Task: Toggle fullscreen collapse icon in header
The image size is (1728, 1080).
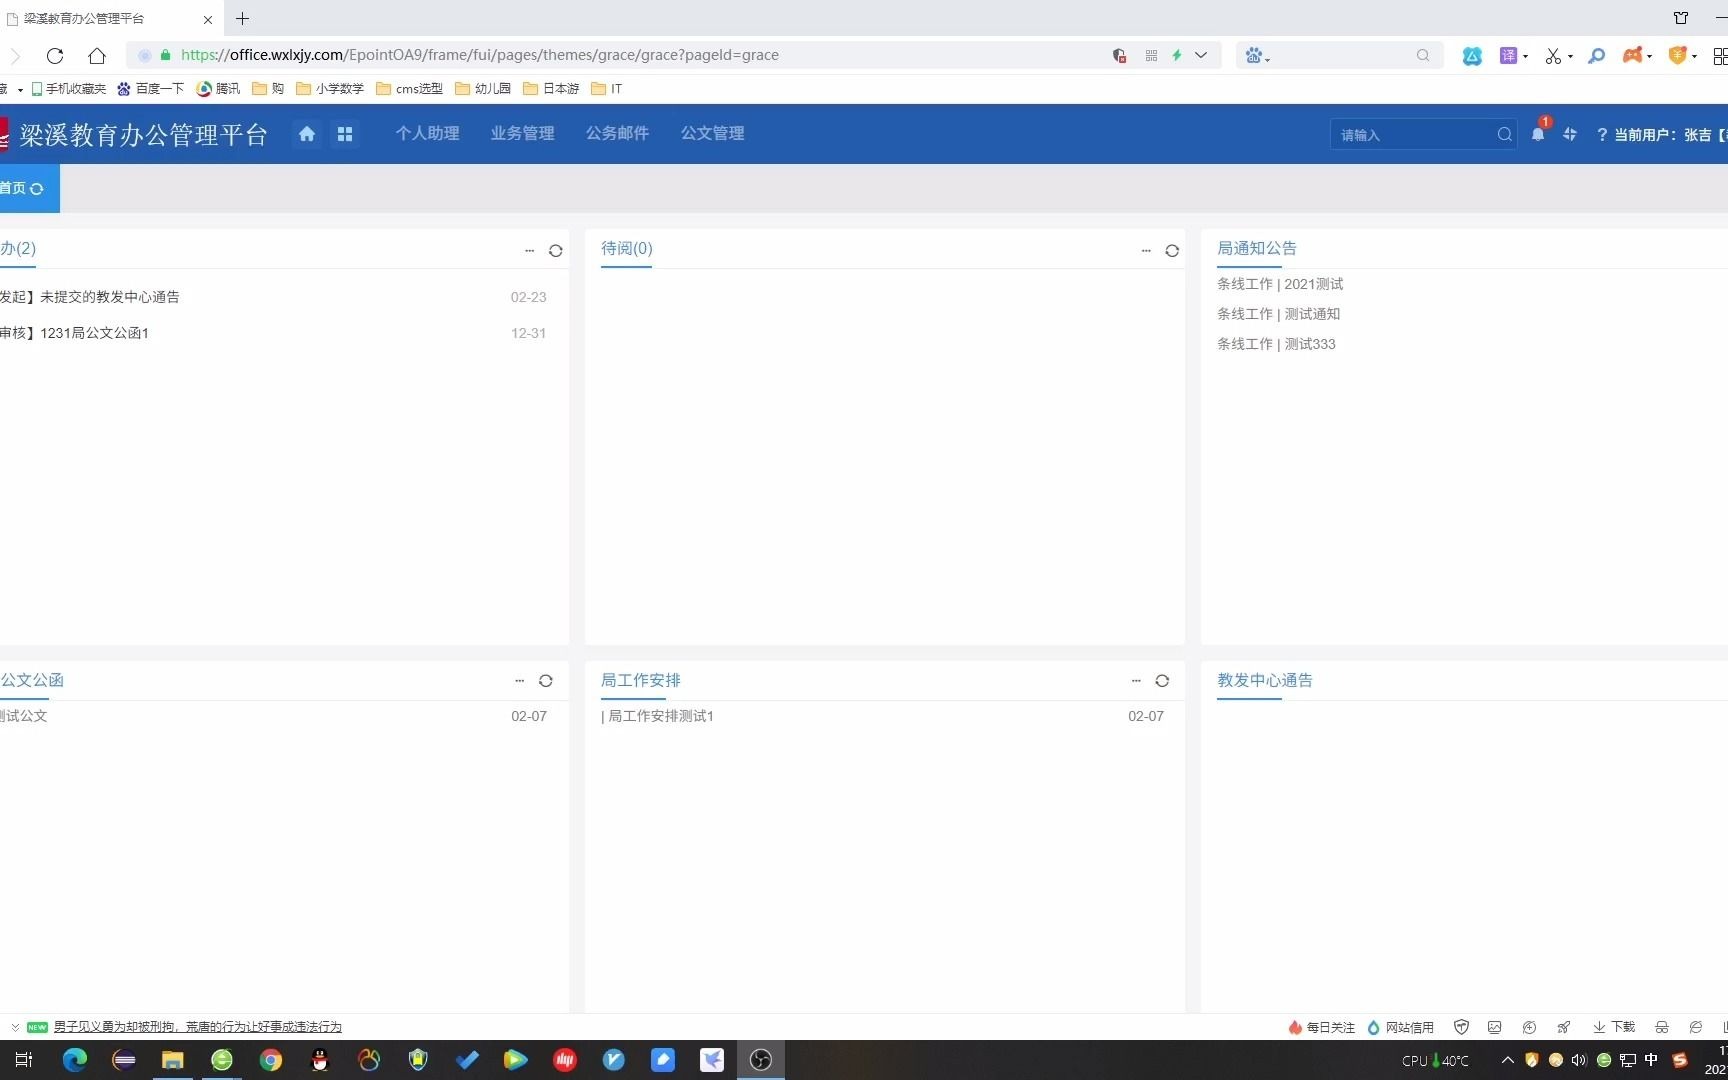Action: (1570, 134)
